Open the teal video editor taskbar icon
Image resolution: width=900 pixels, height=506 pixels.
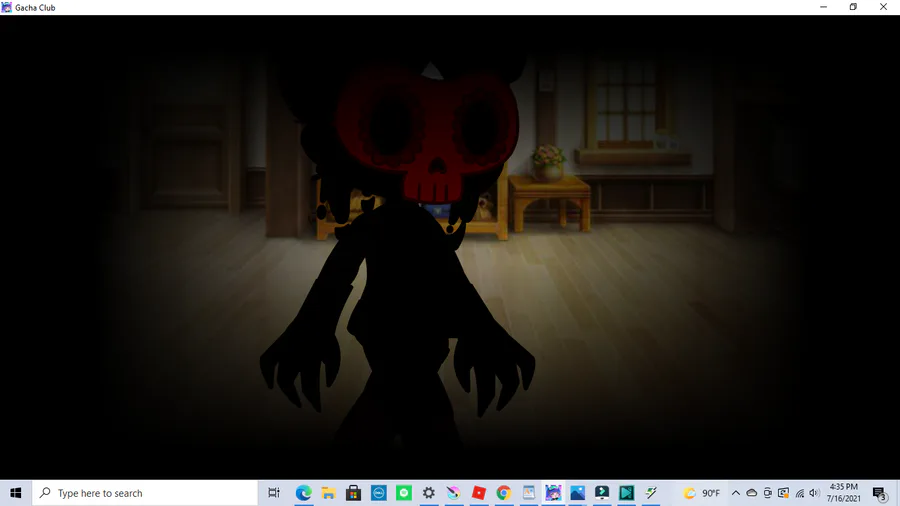(626, 493)
